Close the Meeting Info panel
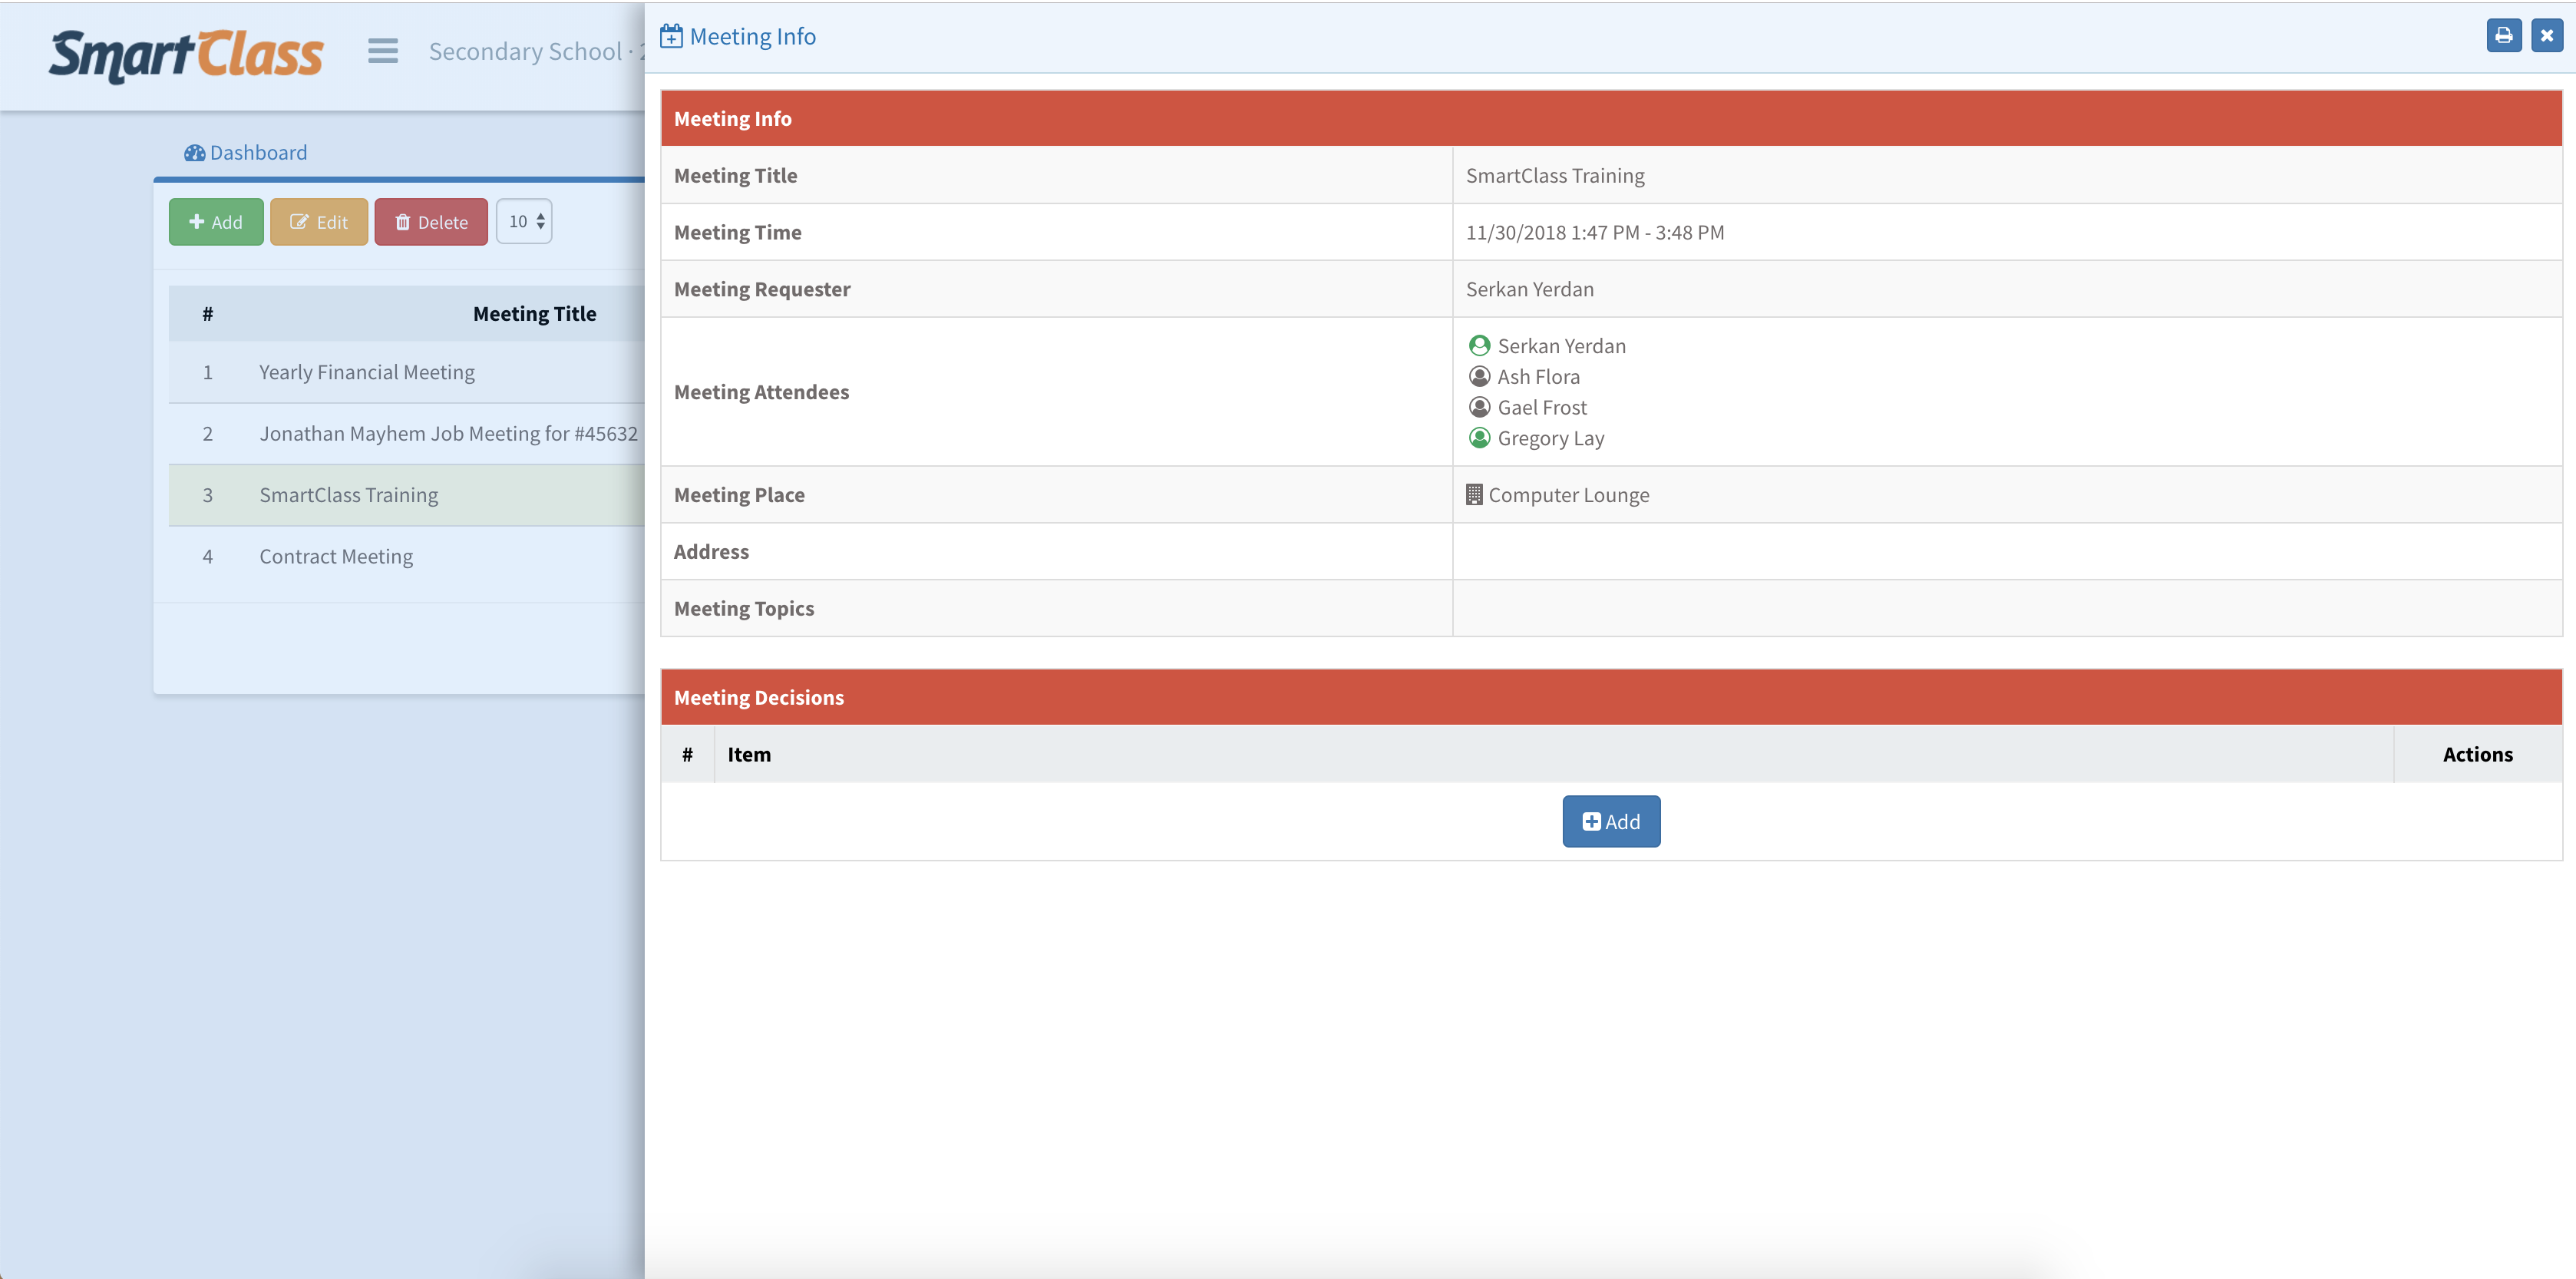This screenshot has height=1279, width=2576. click(2546, 36)
